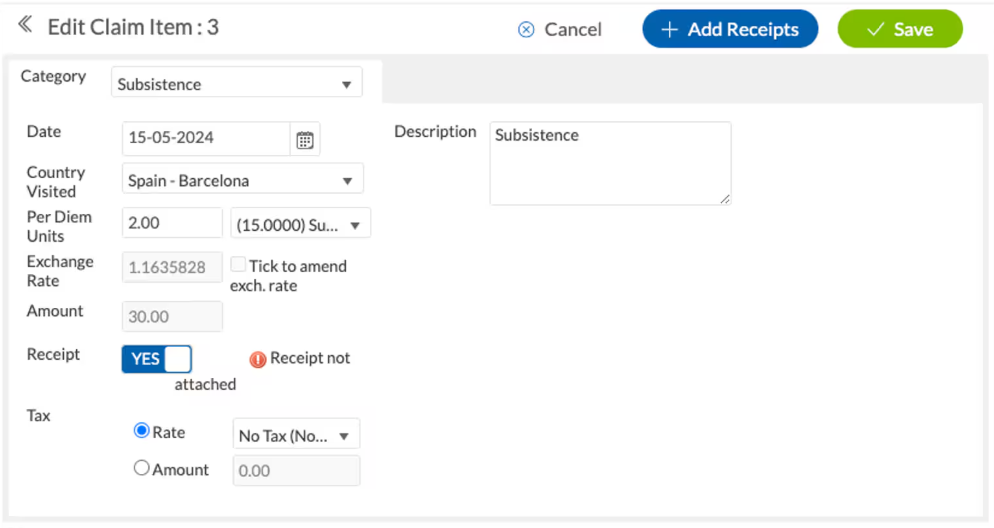
Task: Open the No Tax rate dropdown
Action: [x=296, y=434]
